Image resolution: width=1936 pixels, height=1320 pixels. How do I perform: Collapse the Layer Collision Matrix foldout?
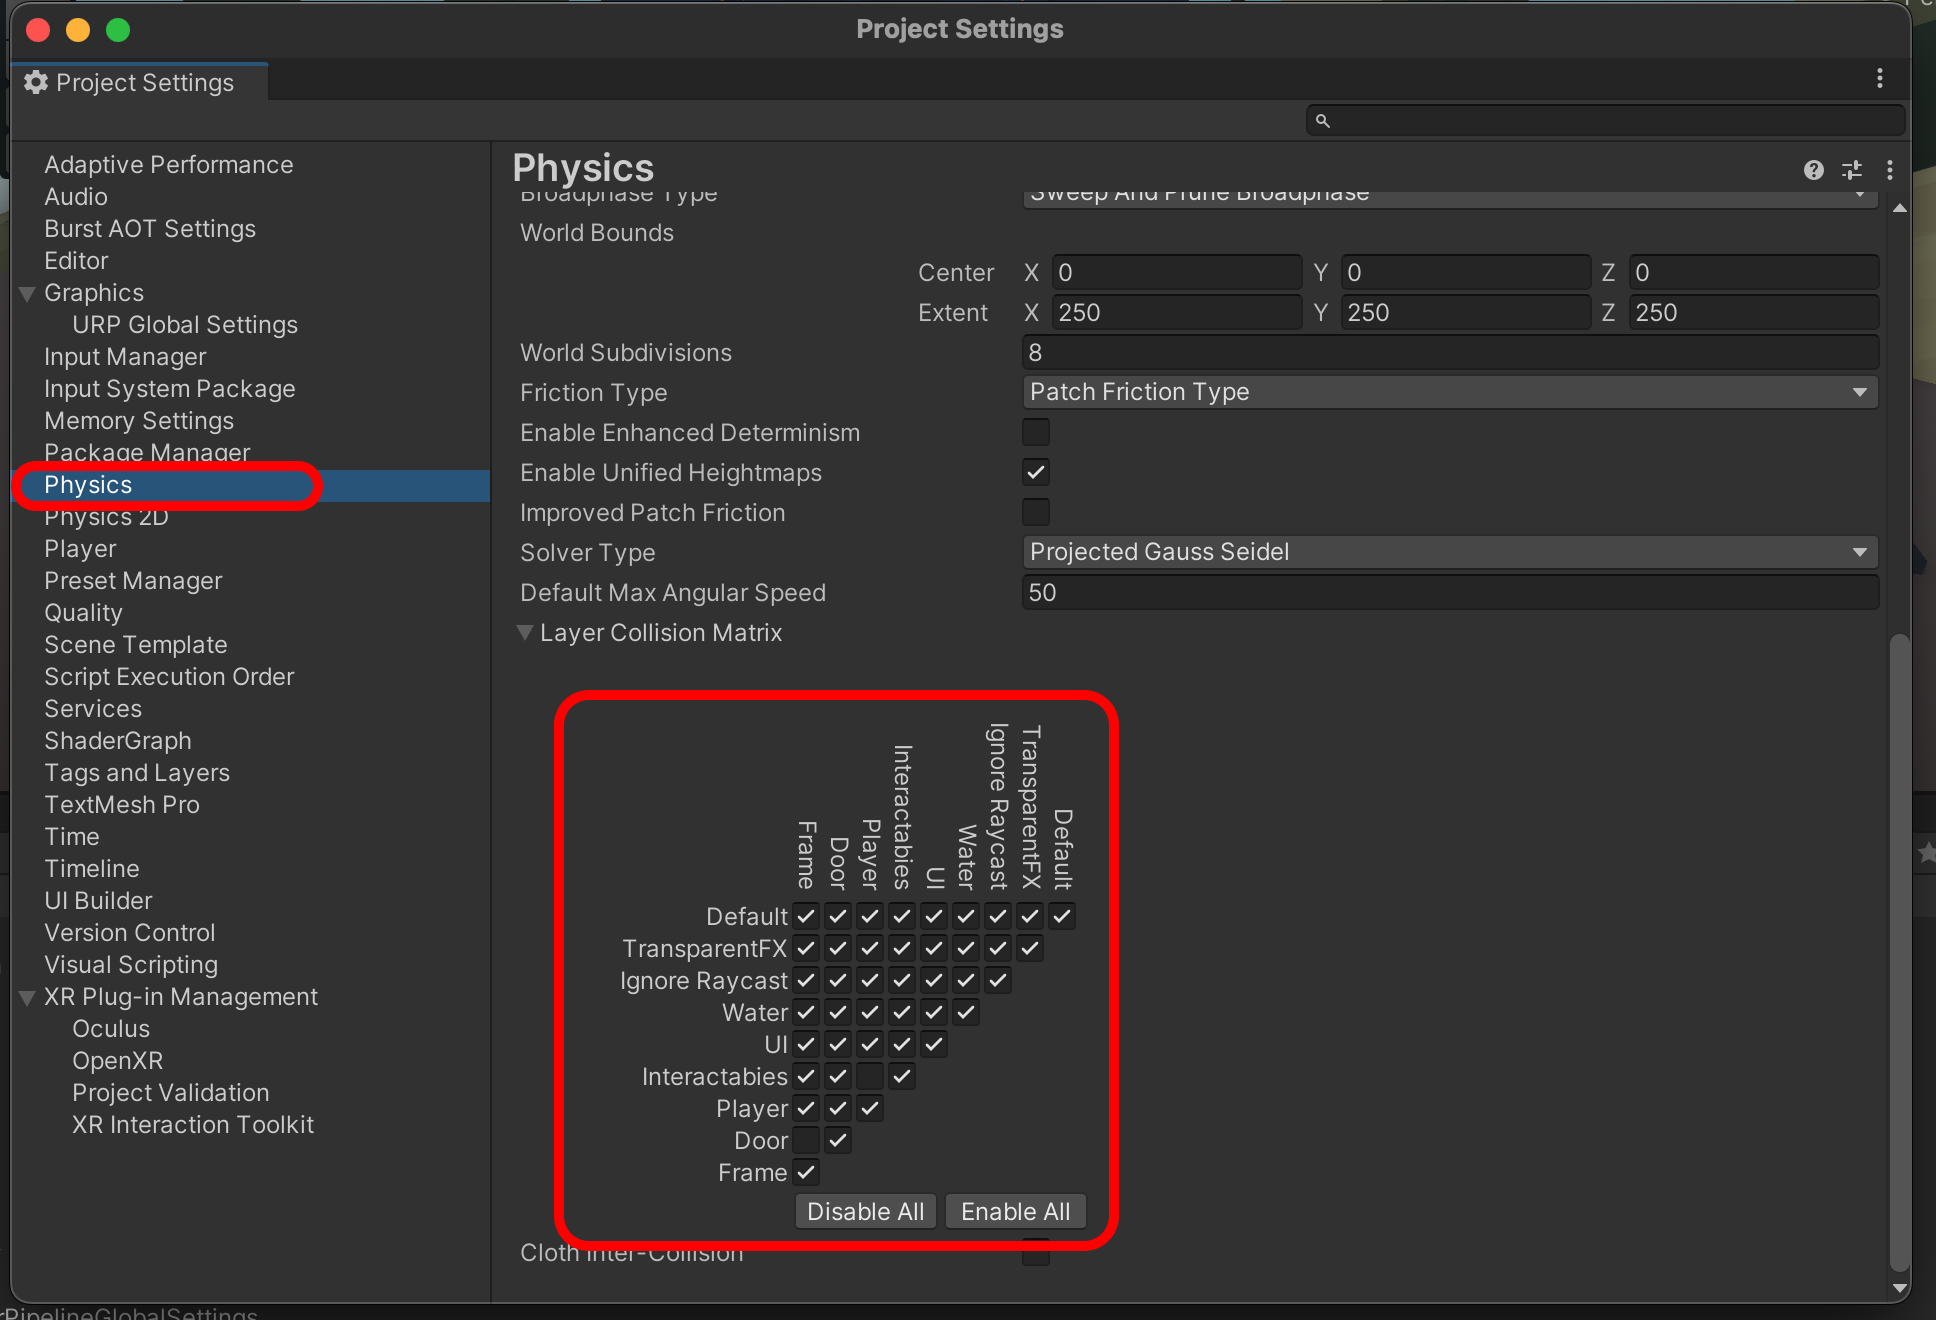(525, 633)
